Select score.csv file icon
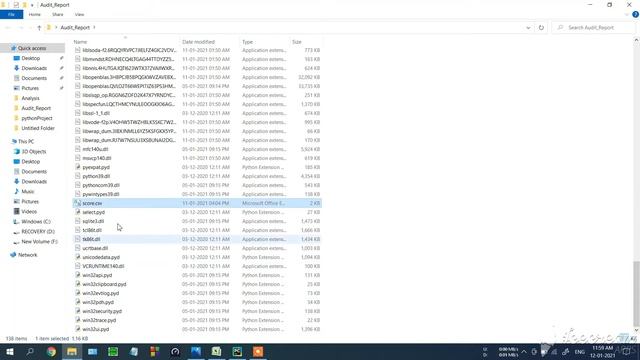Screen dimensions: 640x360 (77, 203)
